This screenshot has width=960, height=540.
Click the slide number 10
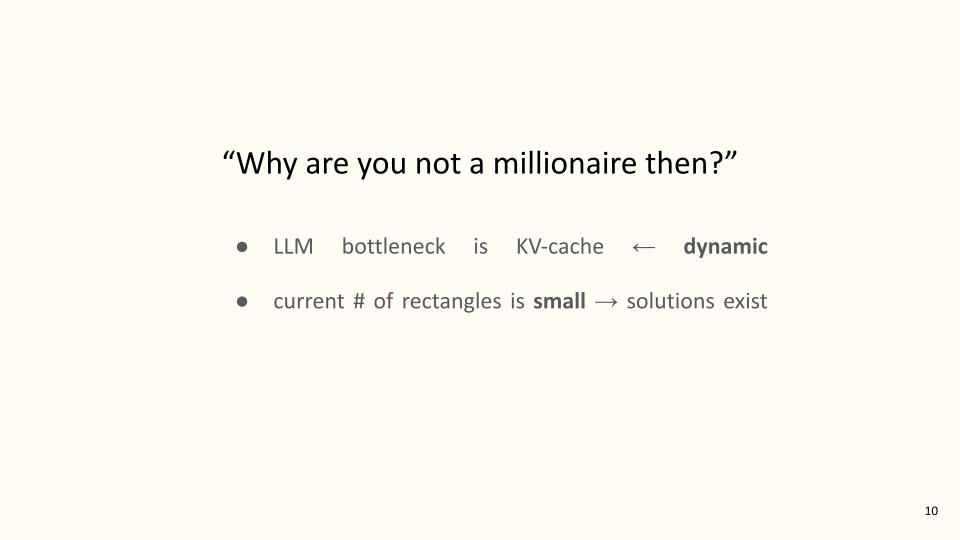point(931,511)
